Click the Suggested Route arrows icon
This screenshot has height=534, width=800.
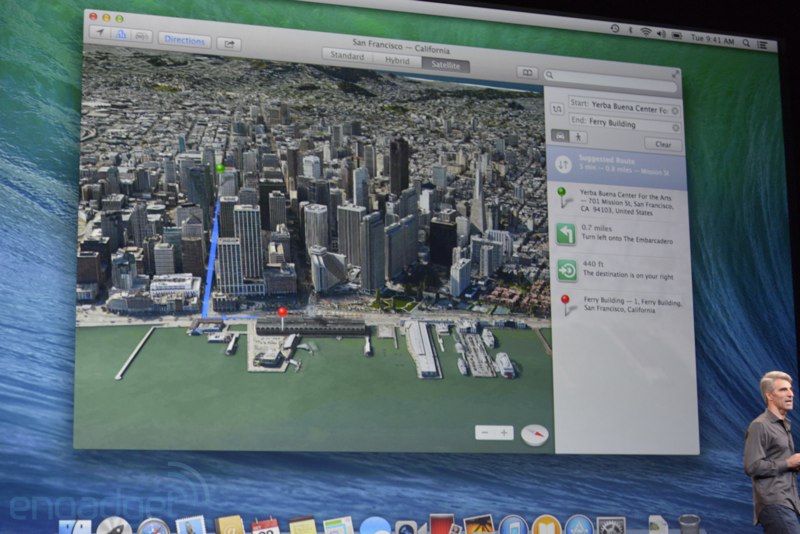pos(563,164)
